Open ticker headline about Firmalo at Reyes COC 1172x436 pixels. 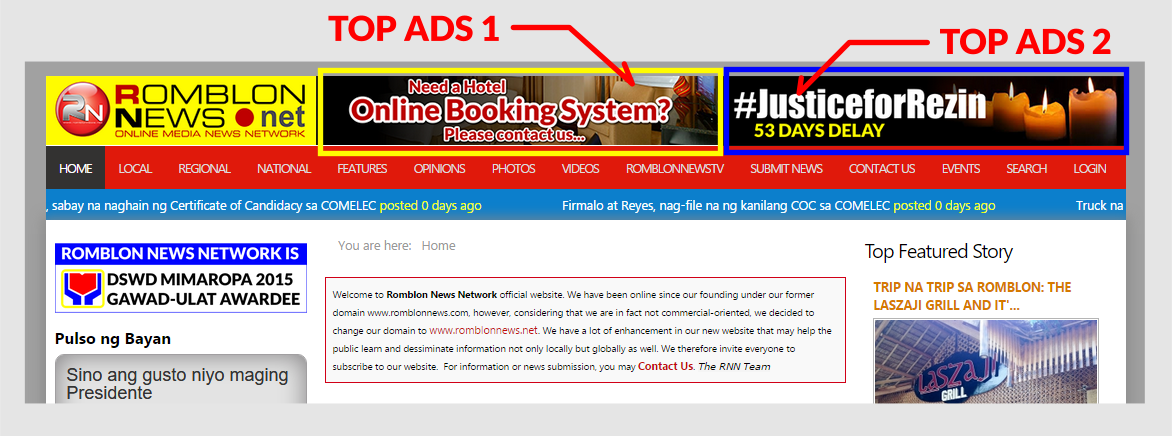coord(726,205)
